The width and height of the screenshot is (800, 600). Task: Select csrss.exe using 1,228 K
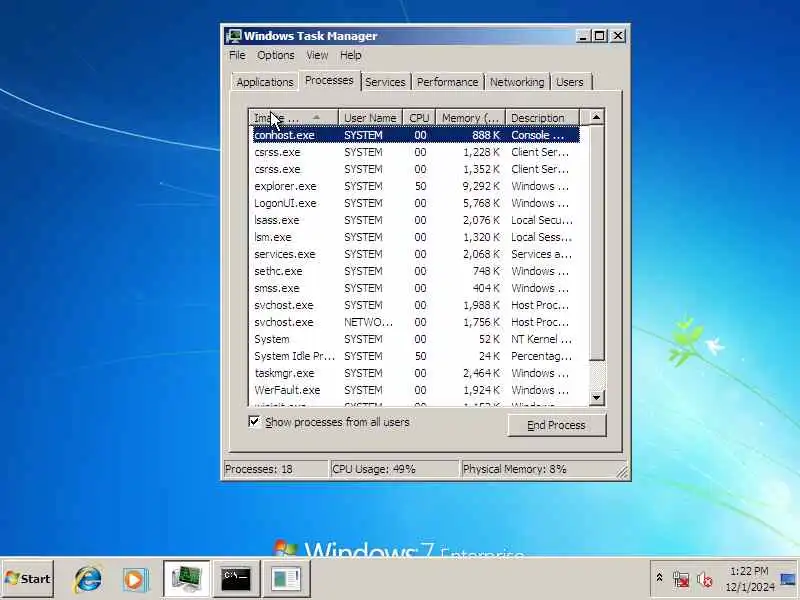pyautogui.click(x=416, y=152)
